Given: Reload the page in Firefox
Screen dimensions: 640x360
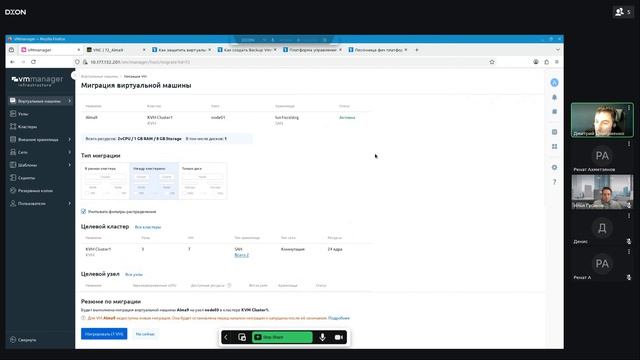Looking at the screenshot, I should pyautogui.click(x=33, y=62).
